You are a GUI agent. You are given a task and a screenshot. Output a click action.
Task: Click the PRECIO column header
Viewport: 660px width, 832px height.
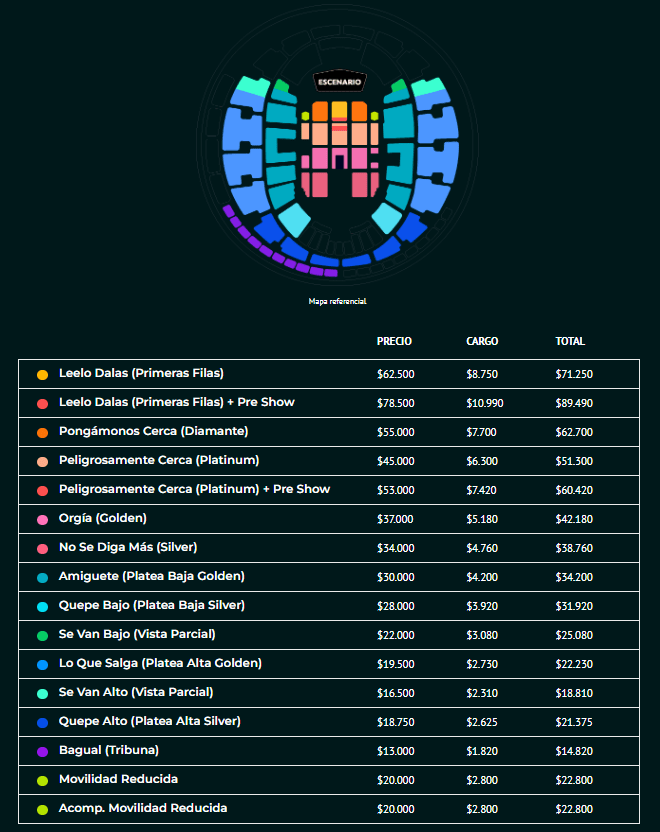tap(394, 342)
